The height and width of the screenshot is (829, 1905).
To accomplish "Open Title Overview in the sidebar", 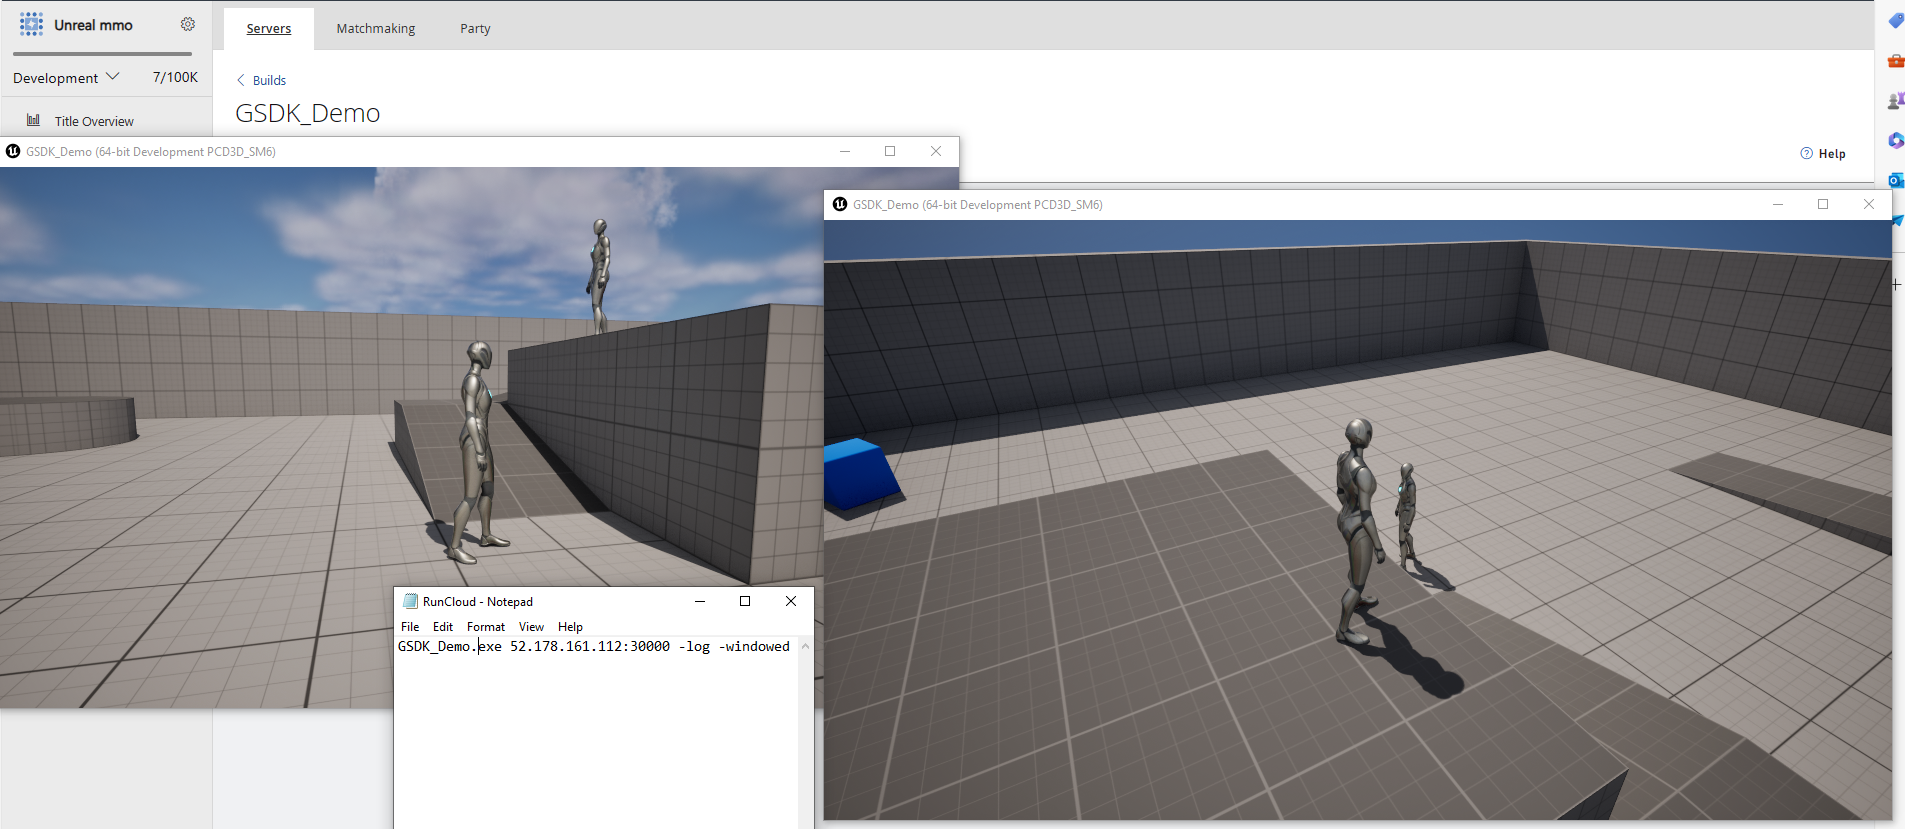I will click(x=94, y=121).
